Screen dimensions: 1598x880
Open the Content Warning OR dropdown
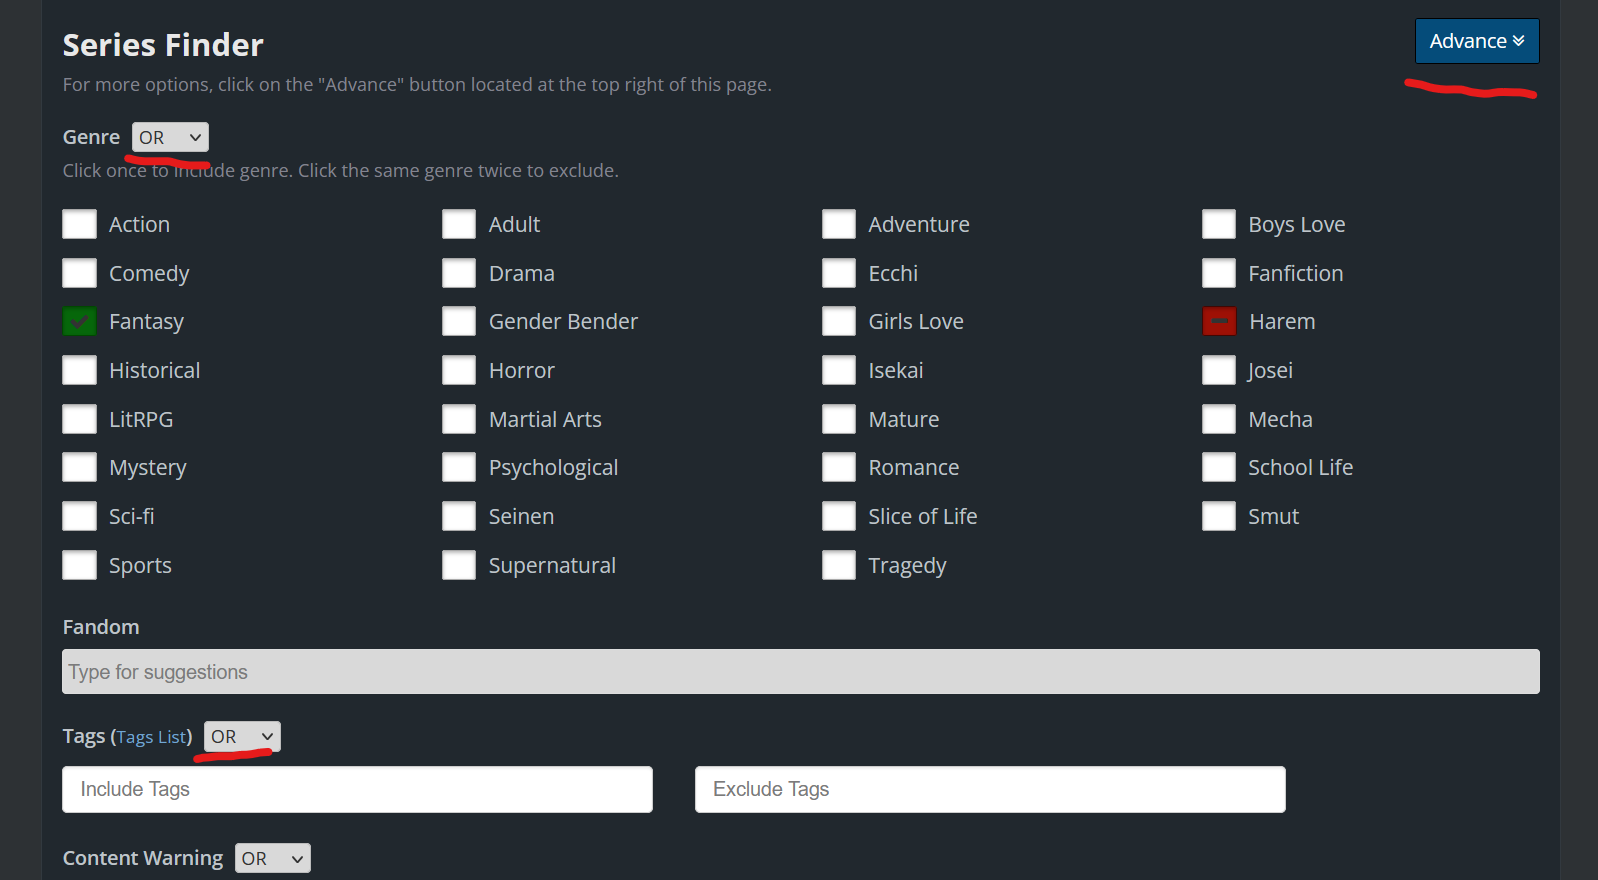tap(272, 859)
